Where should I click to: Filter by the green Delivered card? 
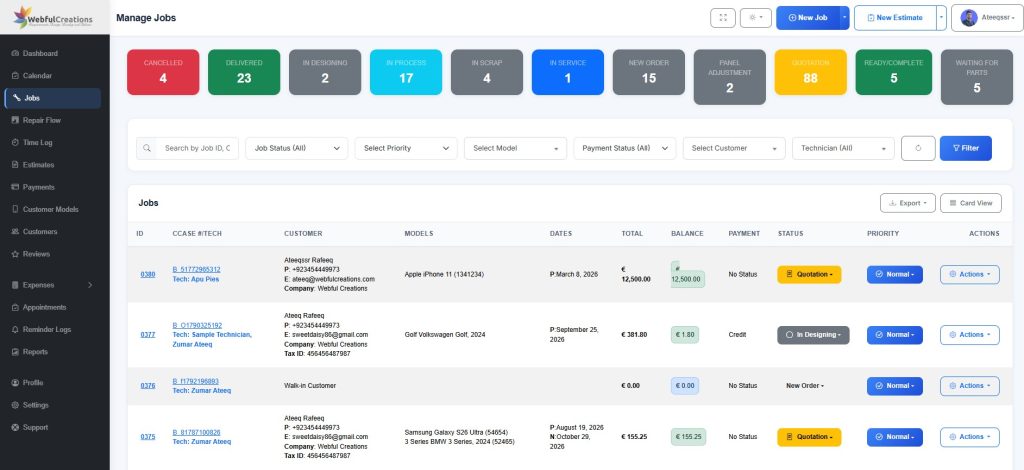click(x=244, y=72)
